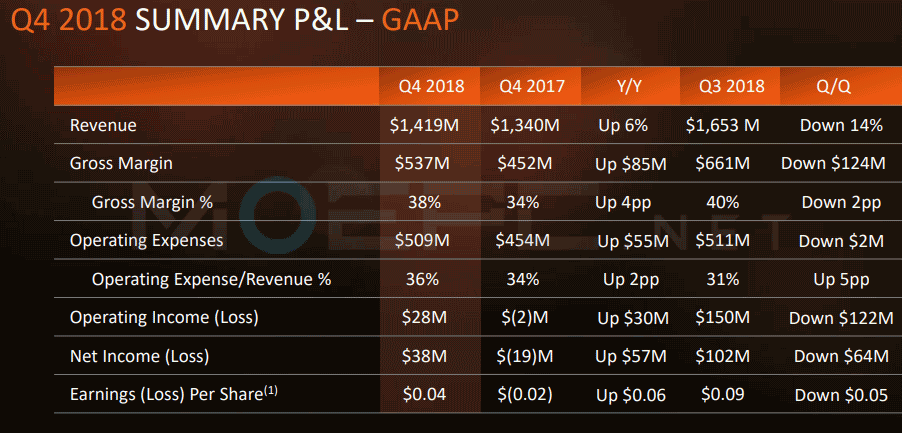902x433 pixels.
Task: Select the Q4 2017 revenue value '$1,340M'
Action: 525,125
